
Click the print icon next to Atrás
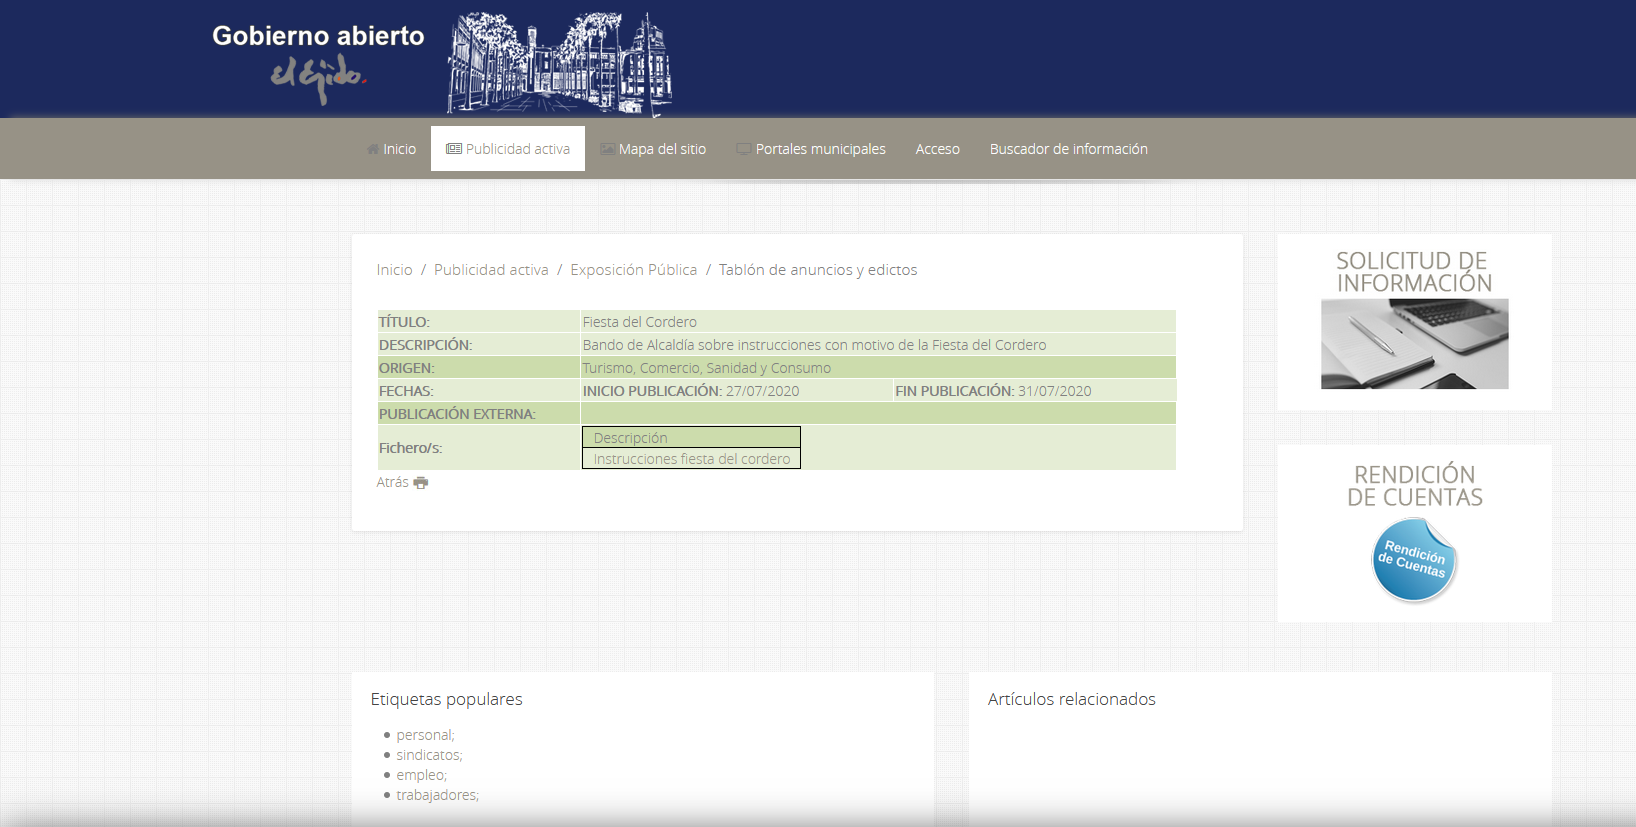click(421, 483)
